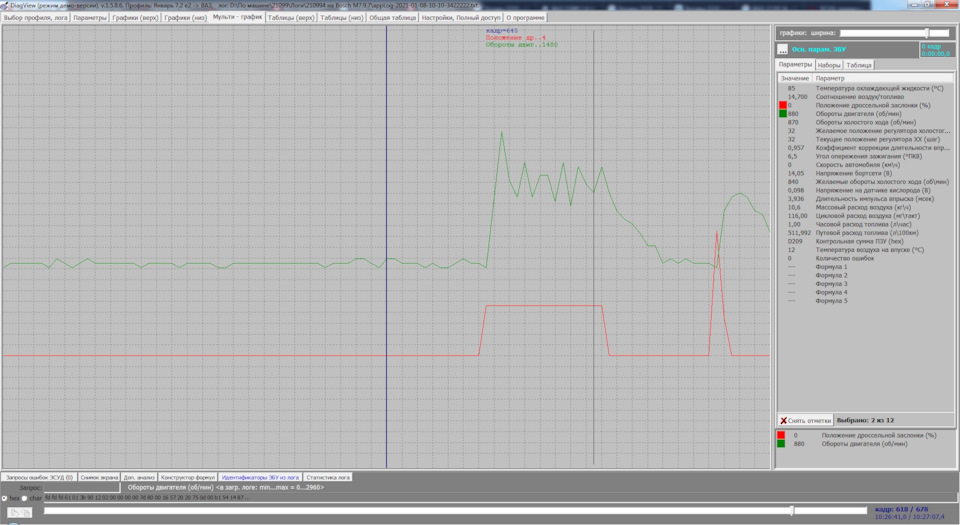Click the 'Значение' column header
Screen dimensions: 960x525
(795, 78)
